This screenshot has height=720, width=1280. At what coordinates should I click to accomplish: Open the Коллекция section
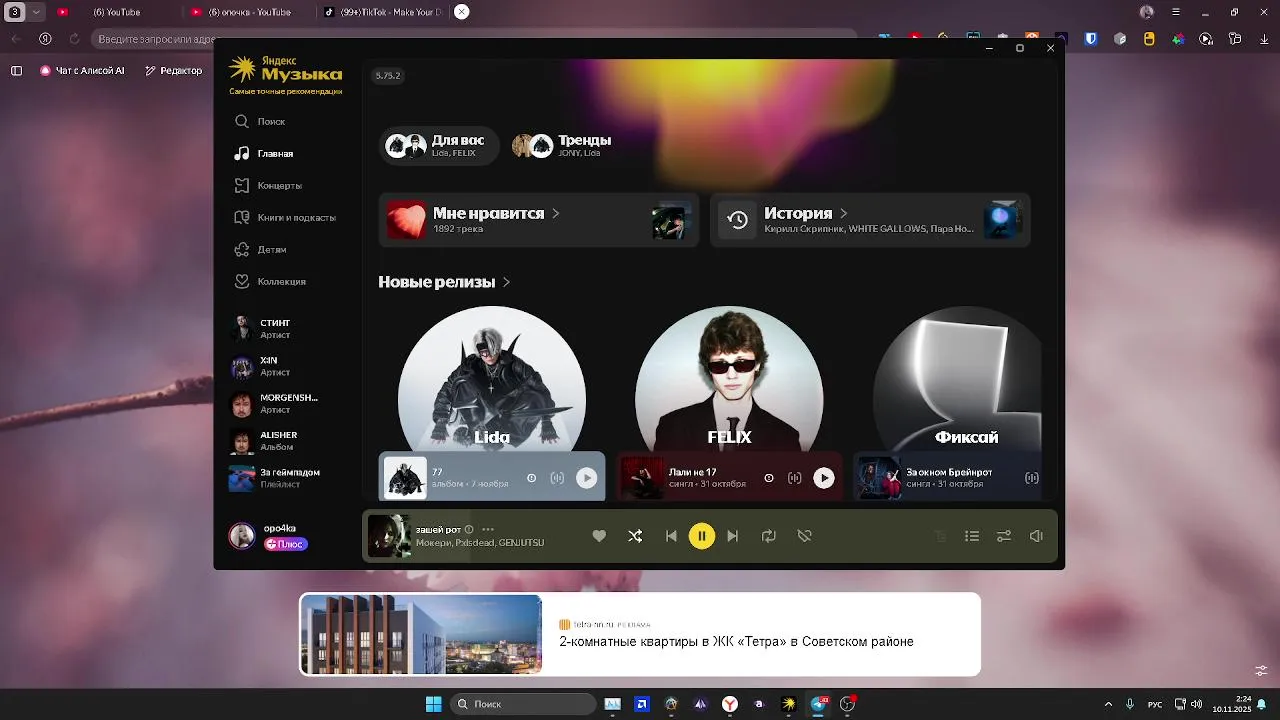pyautogui.click(x=270, y=281)
